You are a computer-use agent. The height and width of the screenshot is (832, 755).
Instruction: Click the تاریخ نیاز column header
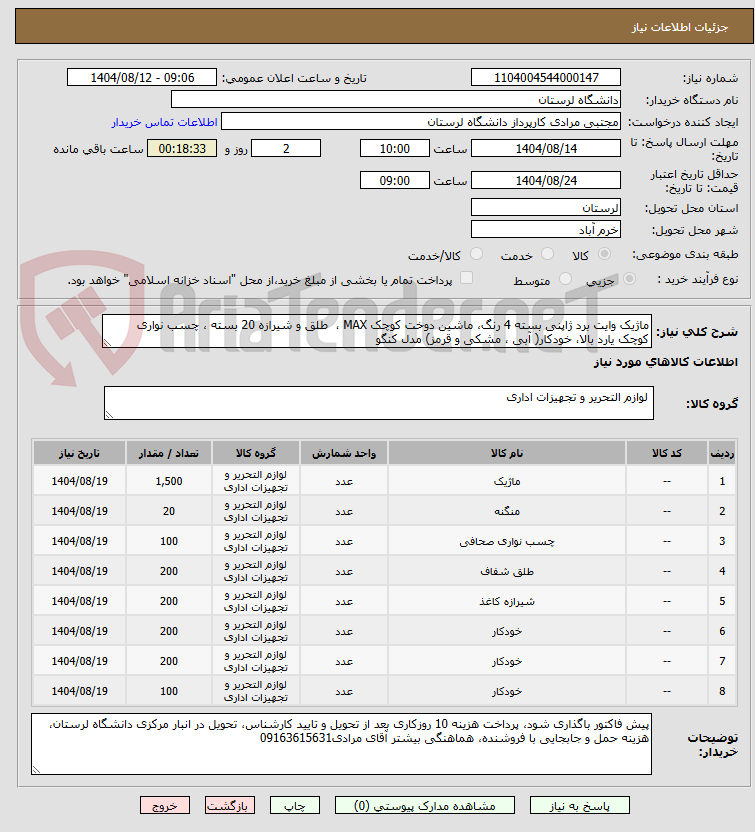(79, 453)
